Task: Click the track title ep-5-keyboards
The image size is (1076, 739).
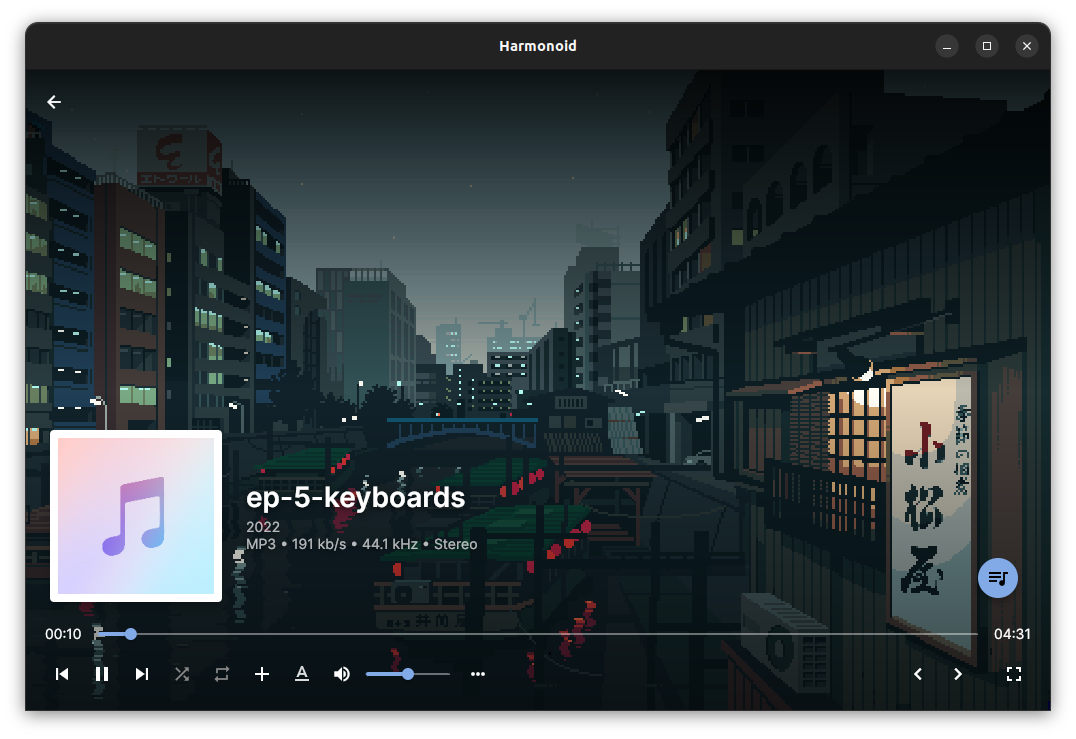Action: click(355, 496)
